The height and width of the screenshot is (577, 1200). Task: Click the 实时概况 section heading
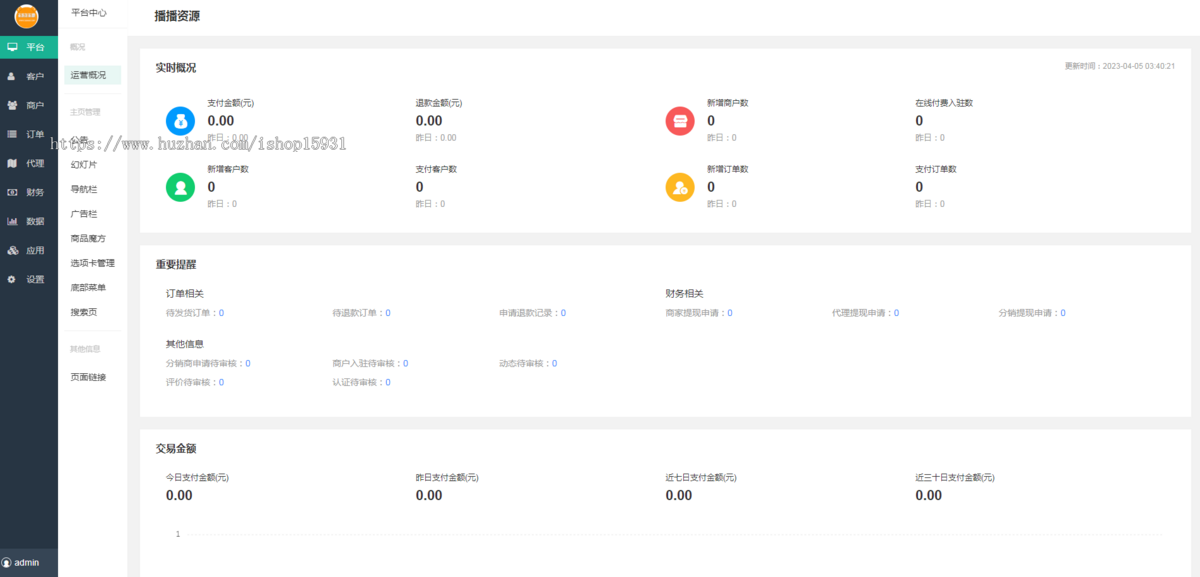[x=176, y=68]
